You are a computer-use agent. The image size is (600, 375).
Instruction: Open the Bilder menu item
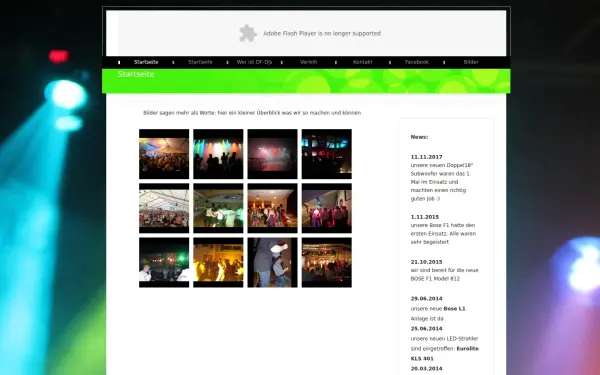coord(471,62)
